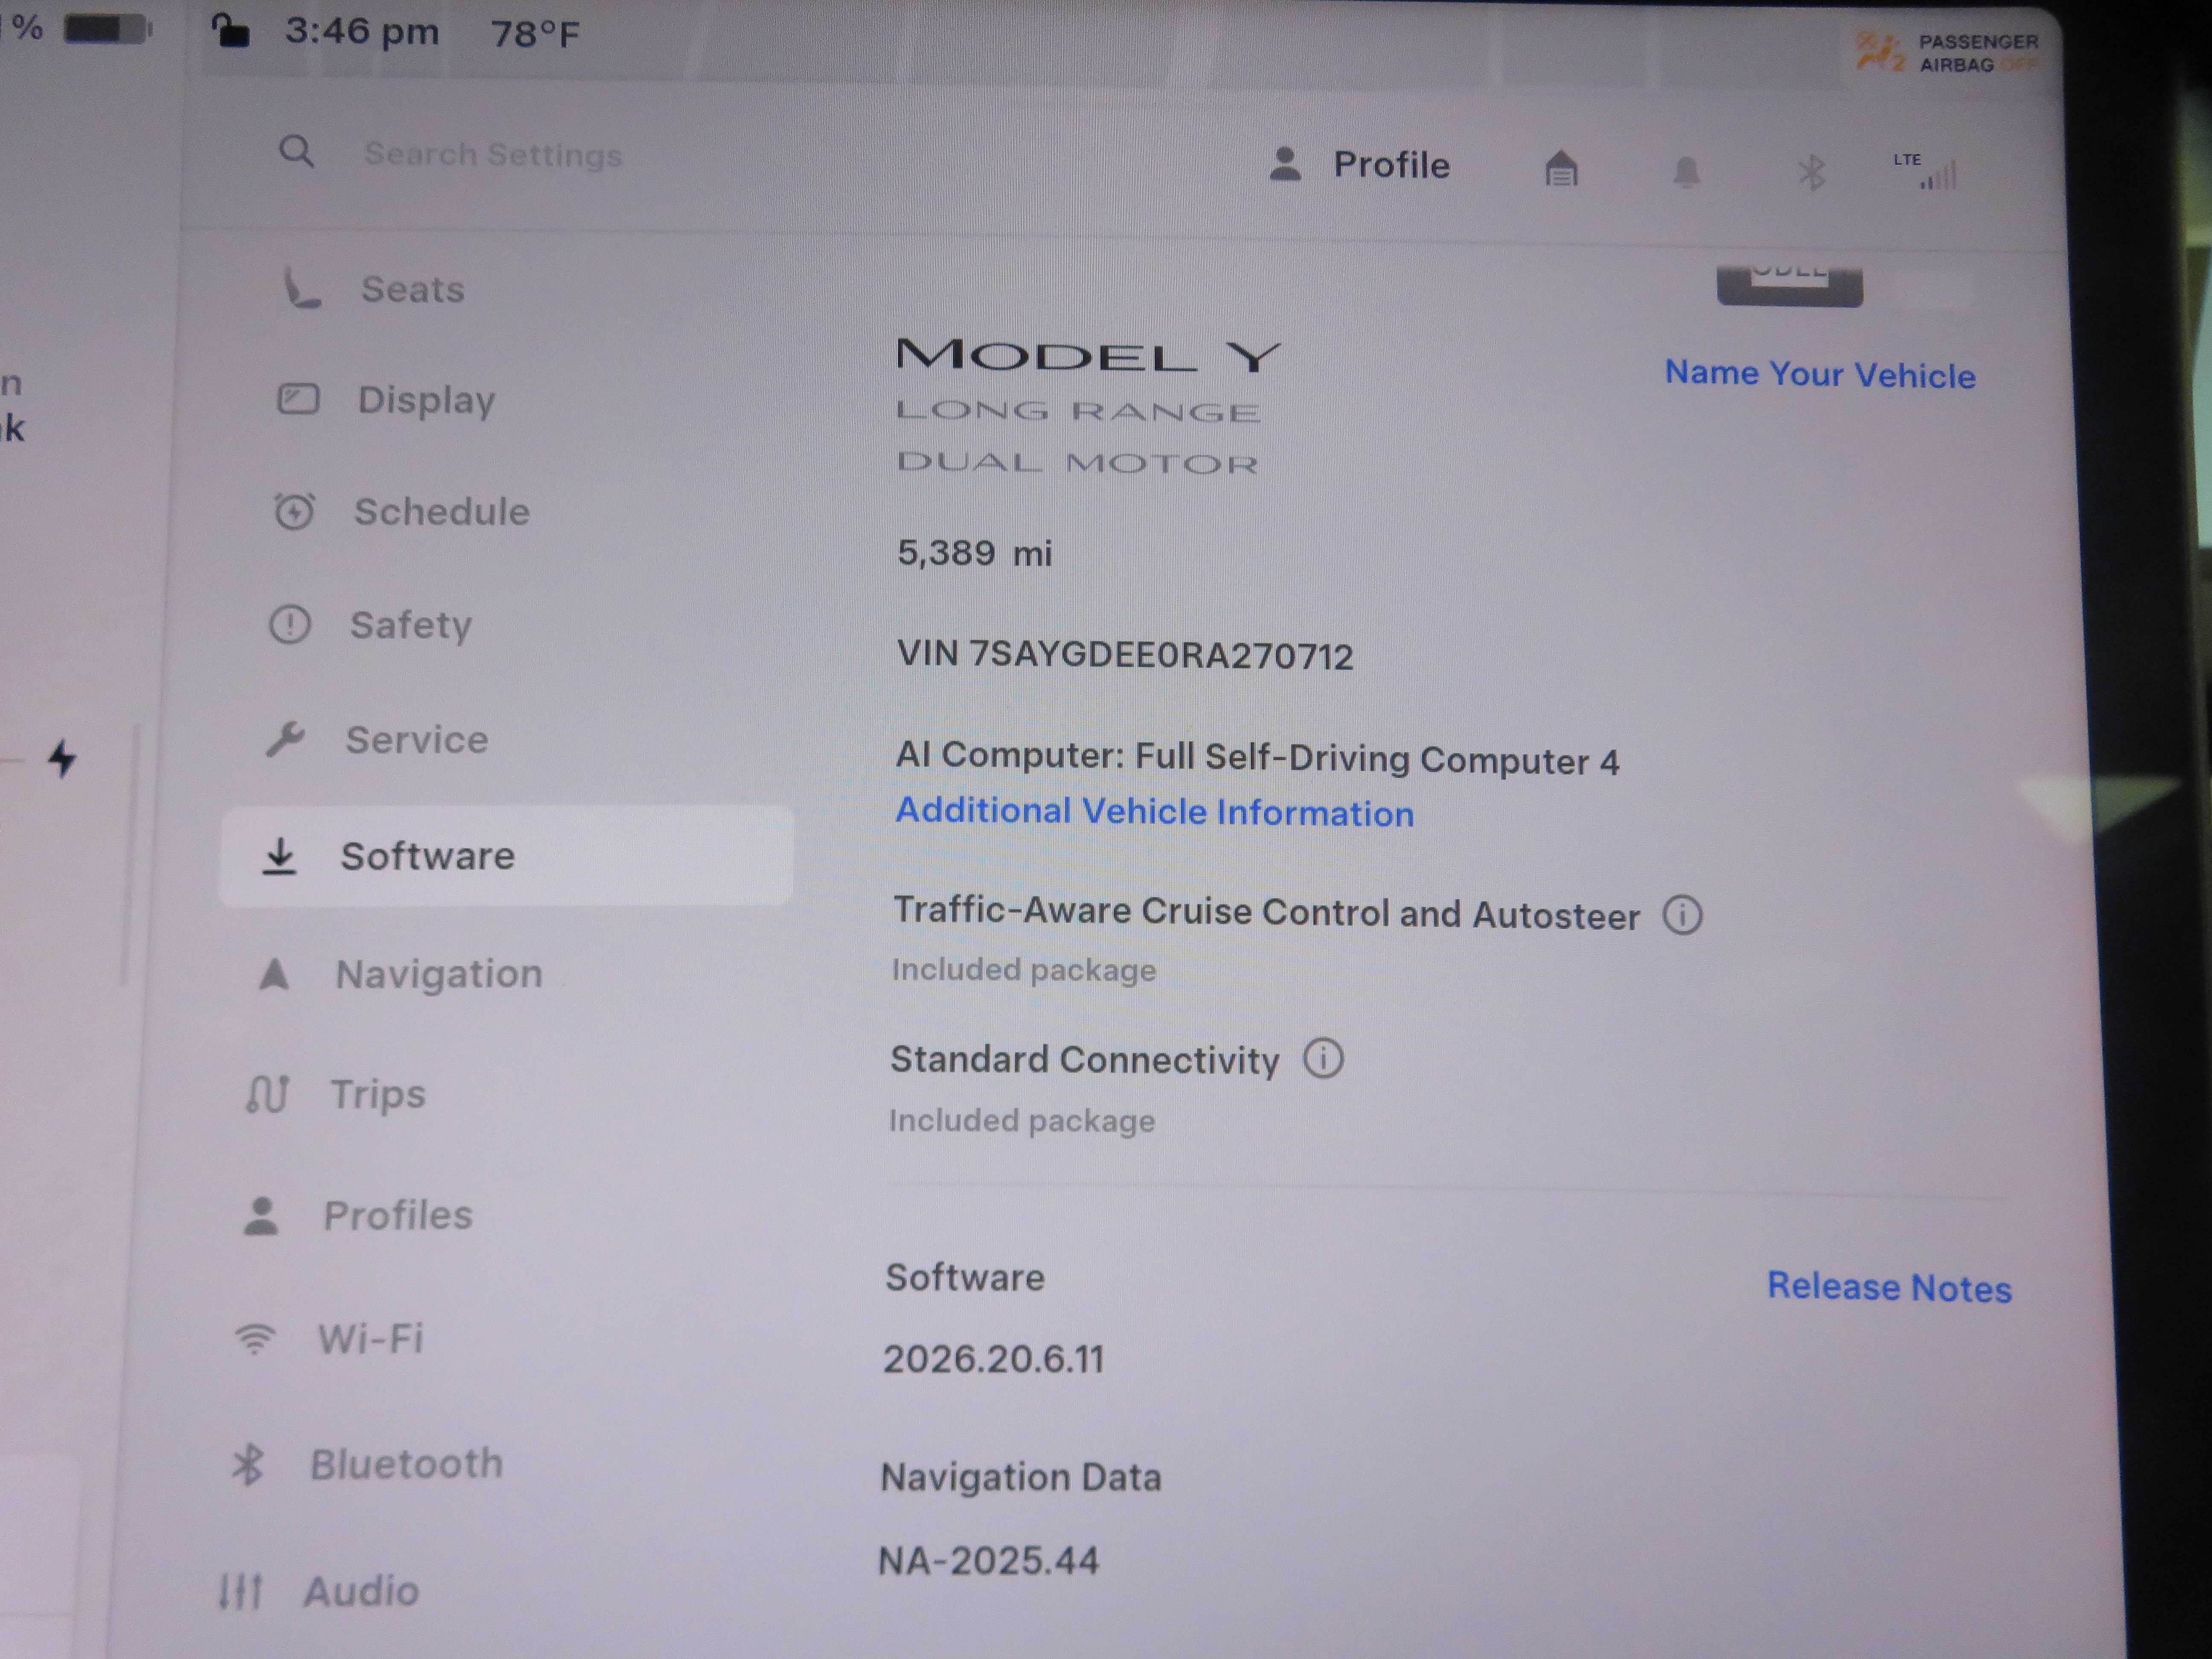Open the Service settings
This screenshot has width=2212, height=1659.
(377, 739)
